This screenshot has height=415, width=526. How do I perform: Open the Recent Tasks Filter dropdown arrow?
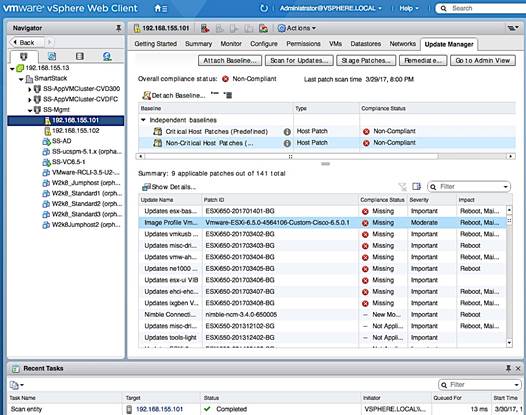516,385
